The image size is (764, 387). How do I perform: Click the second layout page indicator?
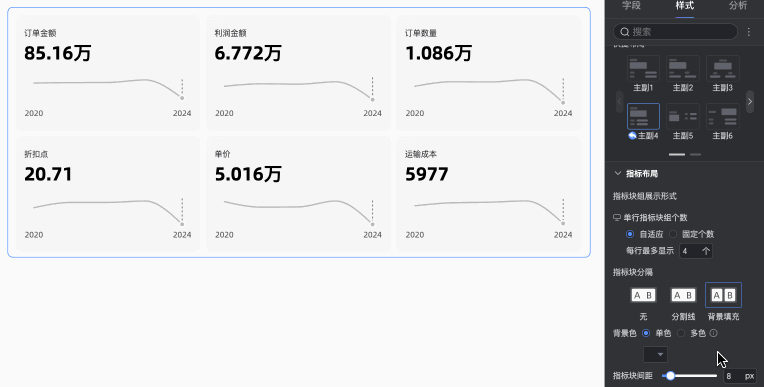(695, 155)
